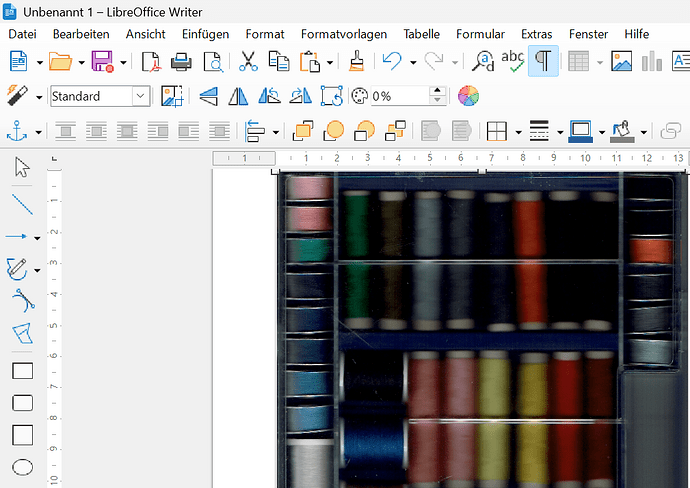Toggle formatting marks pilcrow button
The width and height of the screenshot is (690, 488).
tap(543, 61)
